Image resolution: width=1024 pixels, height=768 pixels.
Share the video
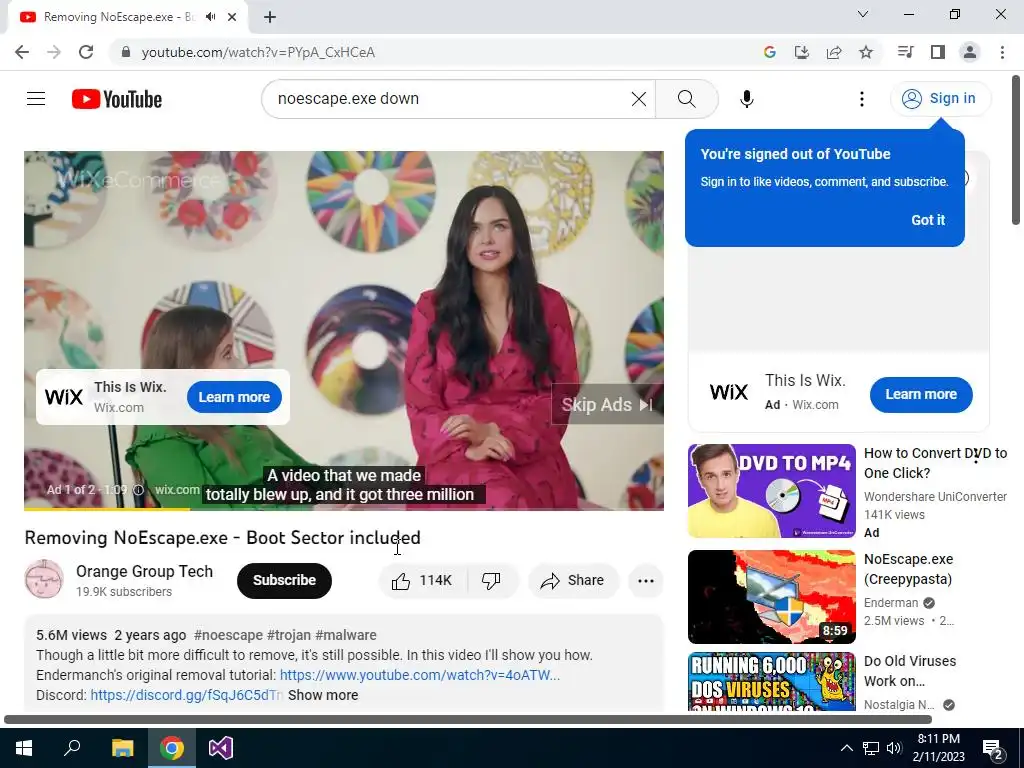click(573, 581)
